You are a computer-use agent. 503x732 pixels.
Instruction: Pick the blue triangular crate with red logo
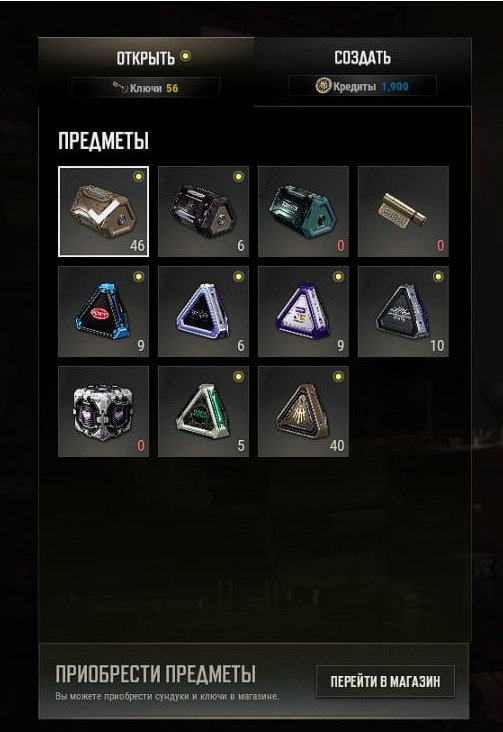[103, 311]
